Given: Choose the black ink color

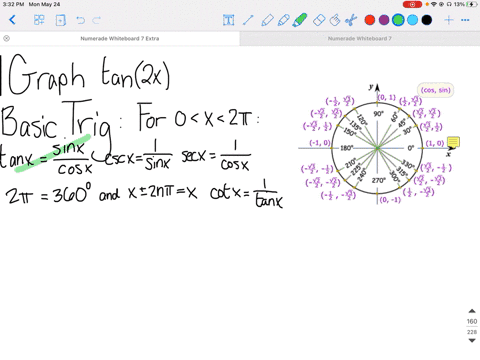Looking at the screenshot, I should [x=427, y=20].
